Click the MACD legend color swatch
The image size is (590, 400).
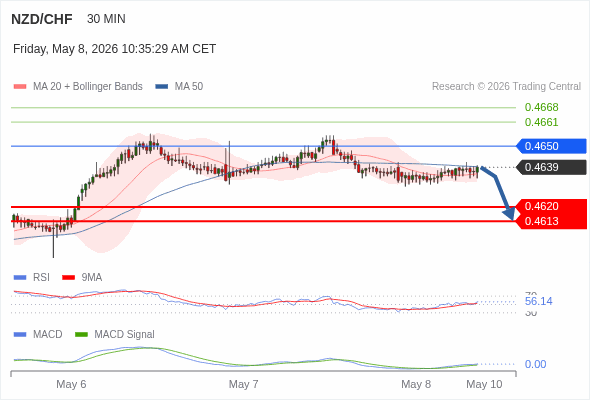(x=20, y=335)
